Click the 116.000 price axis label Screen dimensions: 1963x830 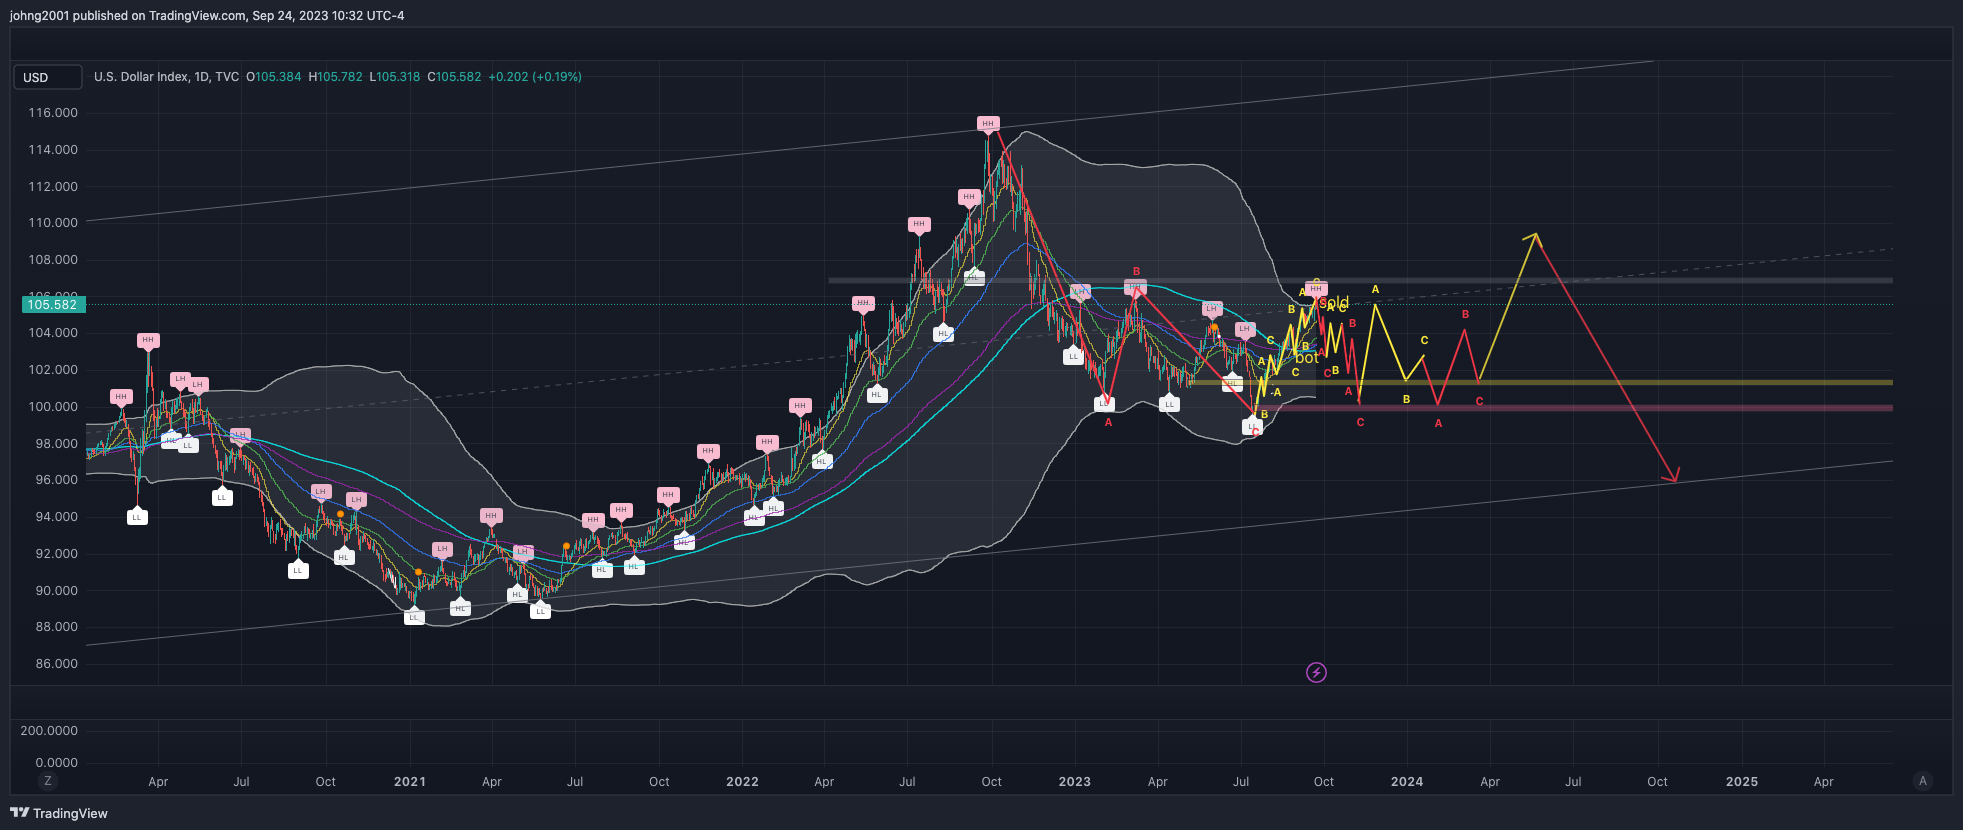pyautogui.click(x=53, y=113)
